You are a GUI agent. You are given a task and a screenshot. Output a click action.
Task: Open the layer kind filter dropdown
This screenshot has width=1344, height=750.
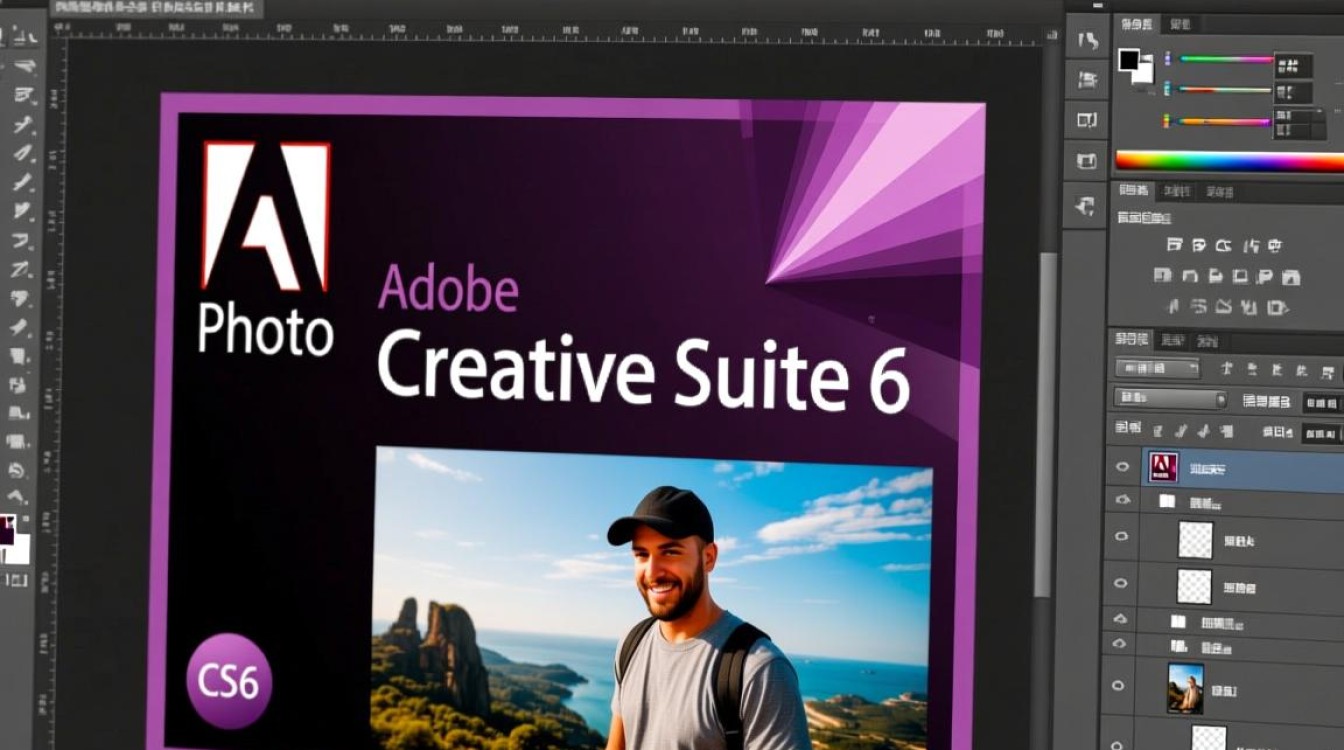pyautogui.click(x=1157, y=368)
